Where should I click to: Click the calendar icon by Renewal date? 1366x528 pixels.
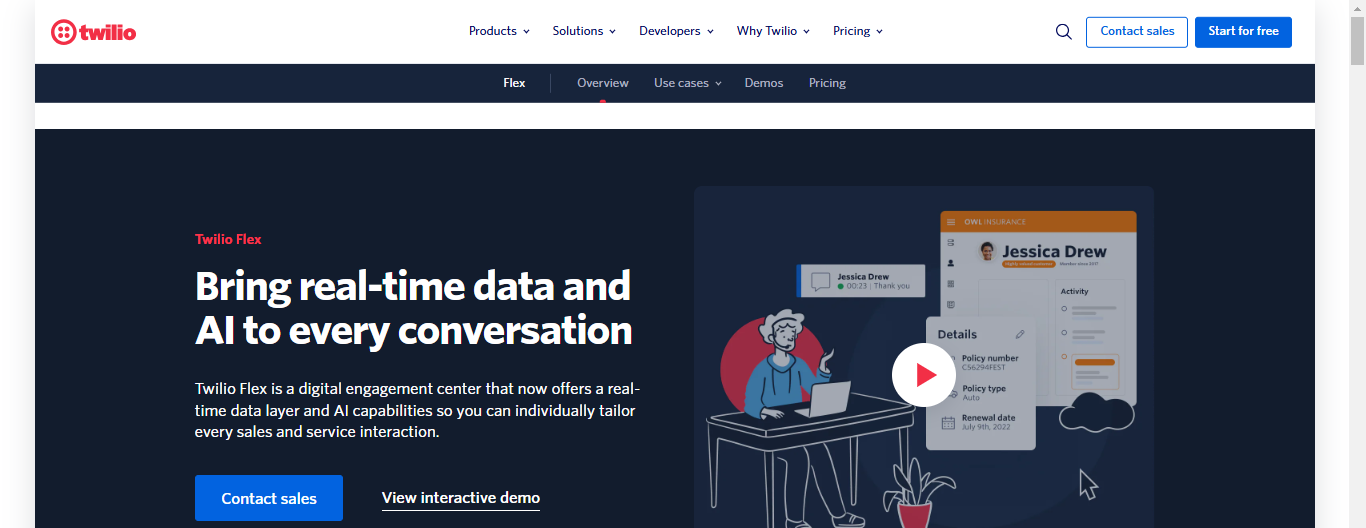coord(948,422)
